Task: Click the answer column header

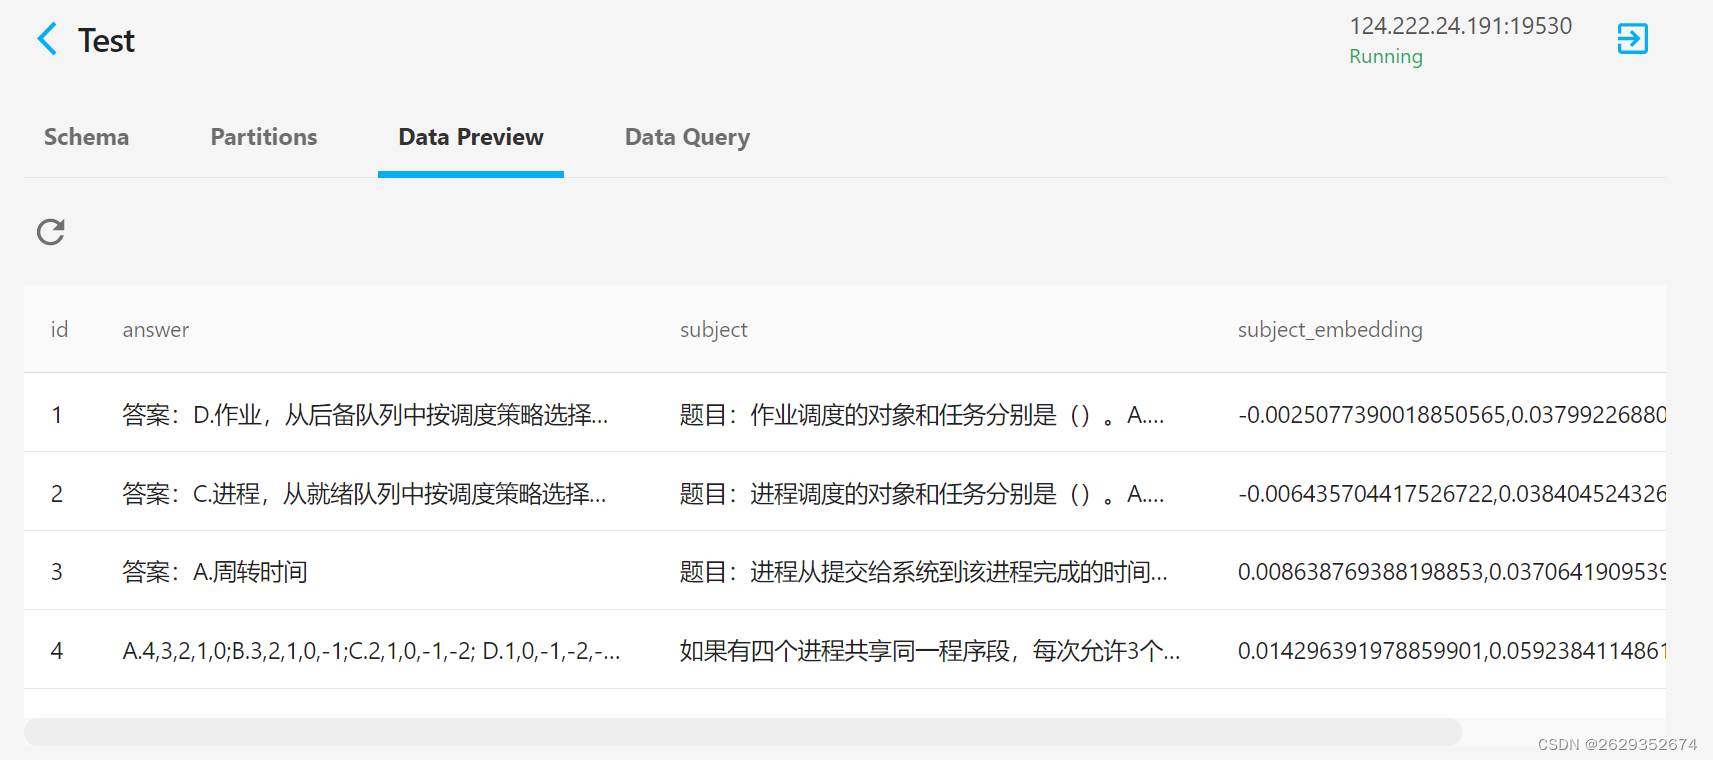Action: (156, 330)
